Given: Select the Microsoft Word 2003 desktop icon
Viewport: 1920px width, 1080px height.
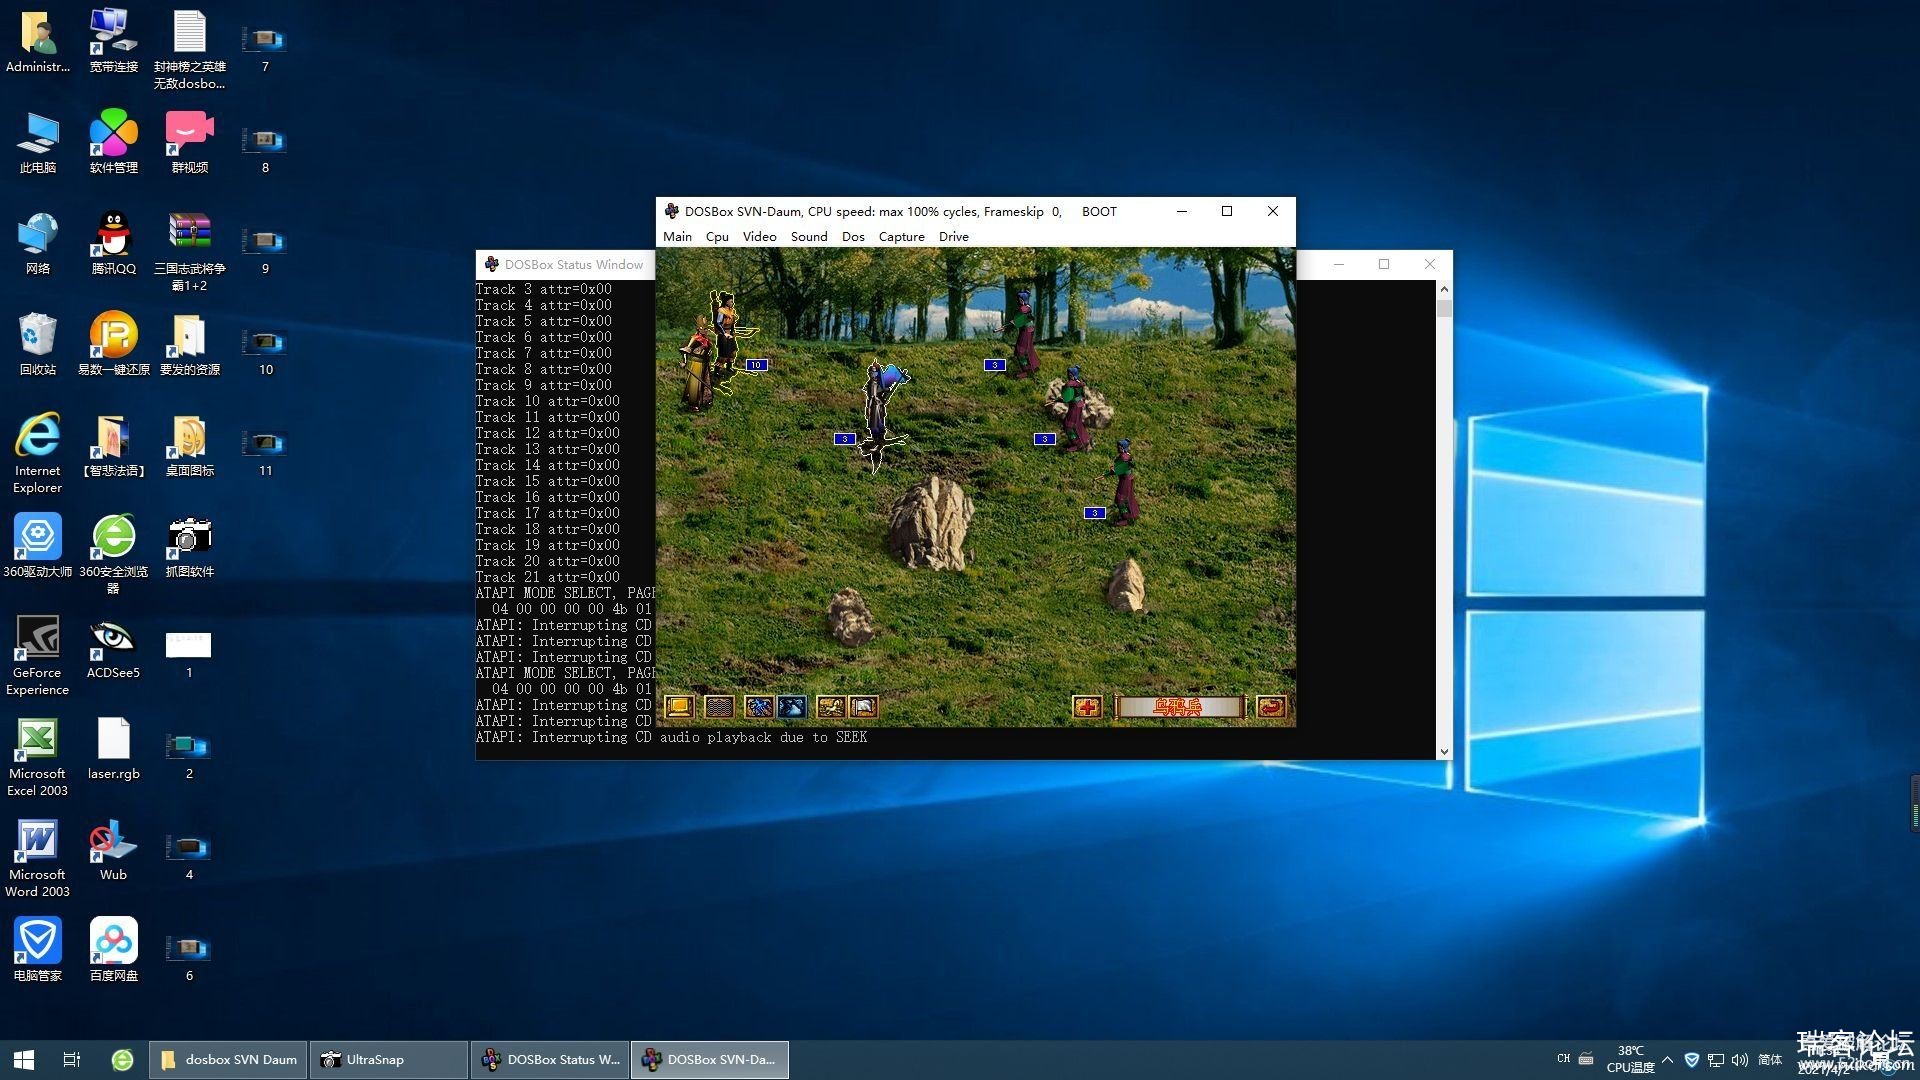Looking at the screenshot, I should [x=38, y=858].
